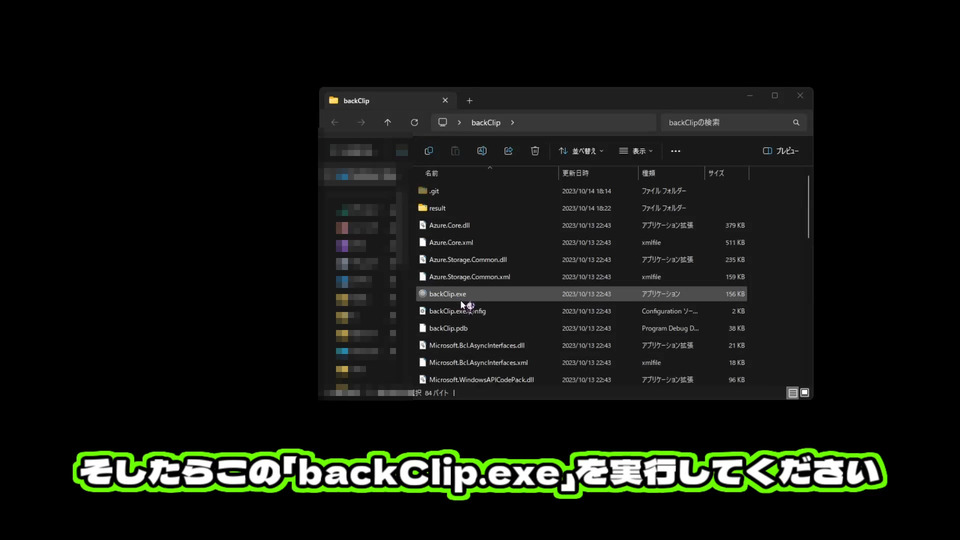Select file name Azure.Core.xml
Image resolution: width=960 pixels, height=540 pixels.
[451, 242]
